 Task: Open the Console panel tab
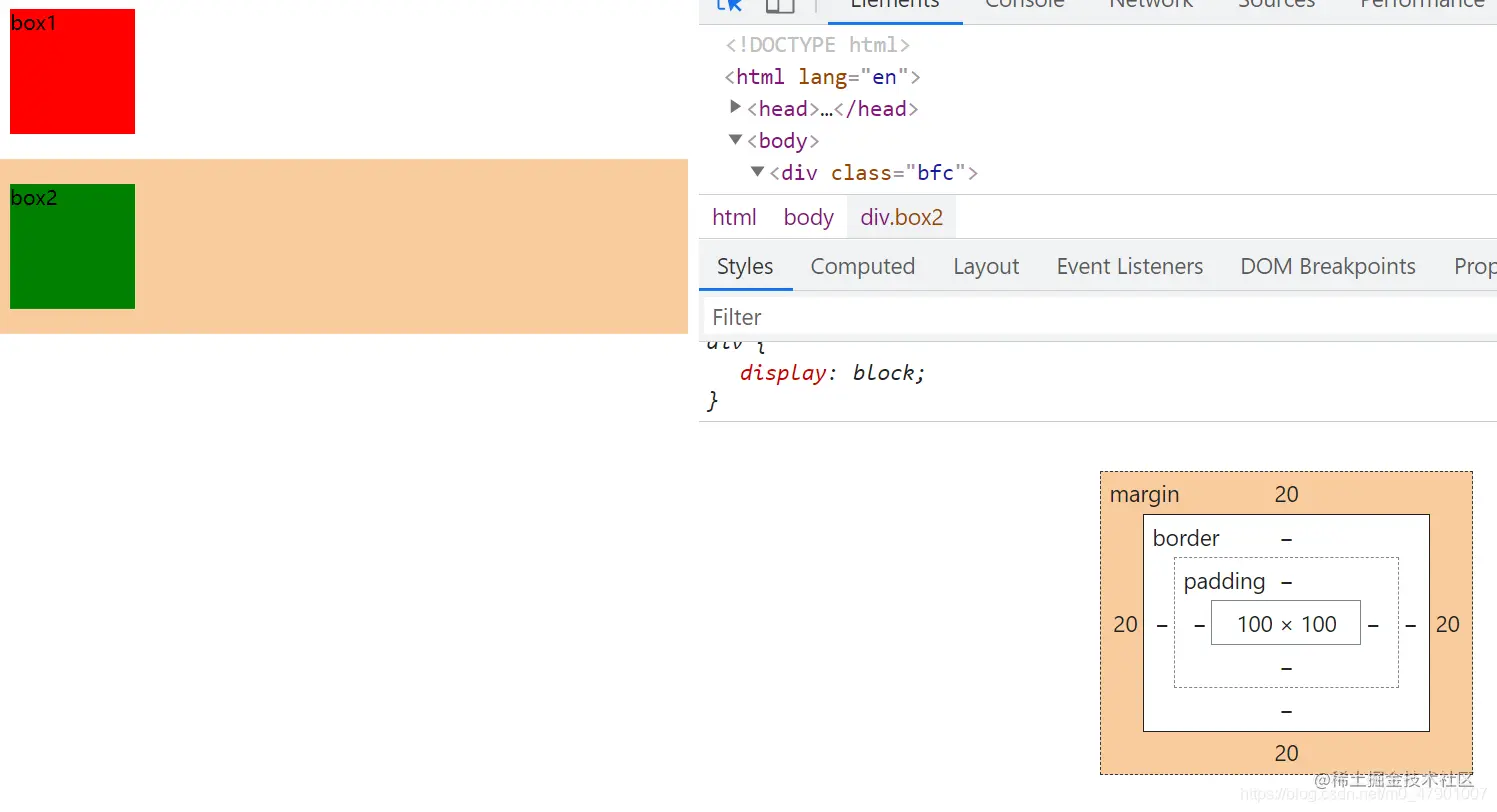[x=1025, y=6]
